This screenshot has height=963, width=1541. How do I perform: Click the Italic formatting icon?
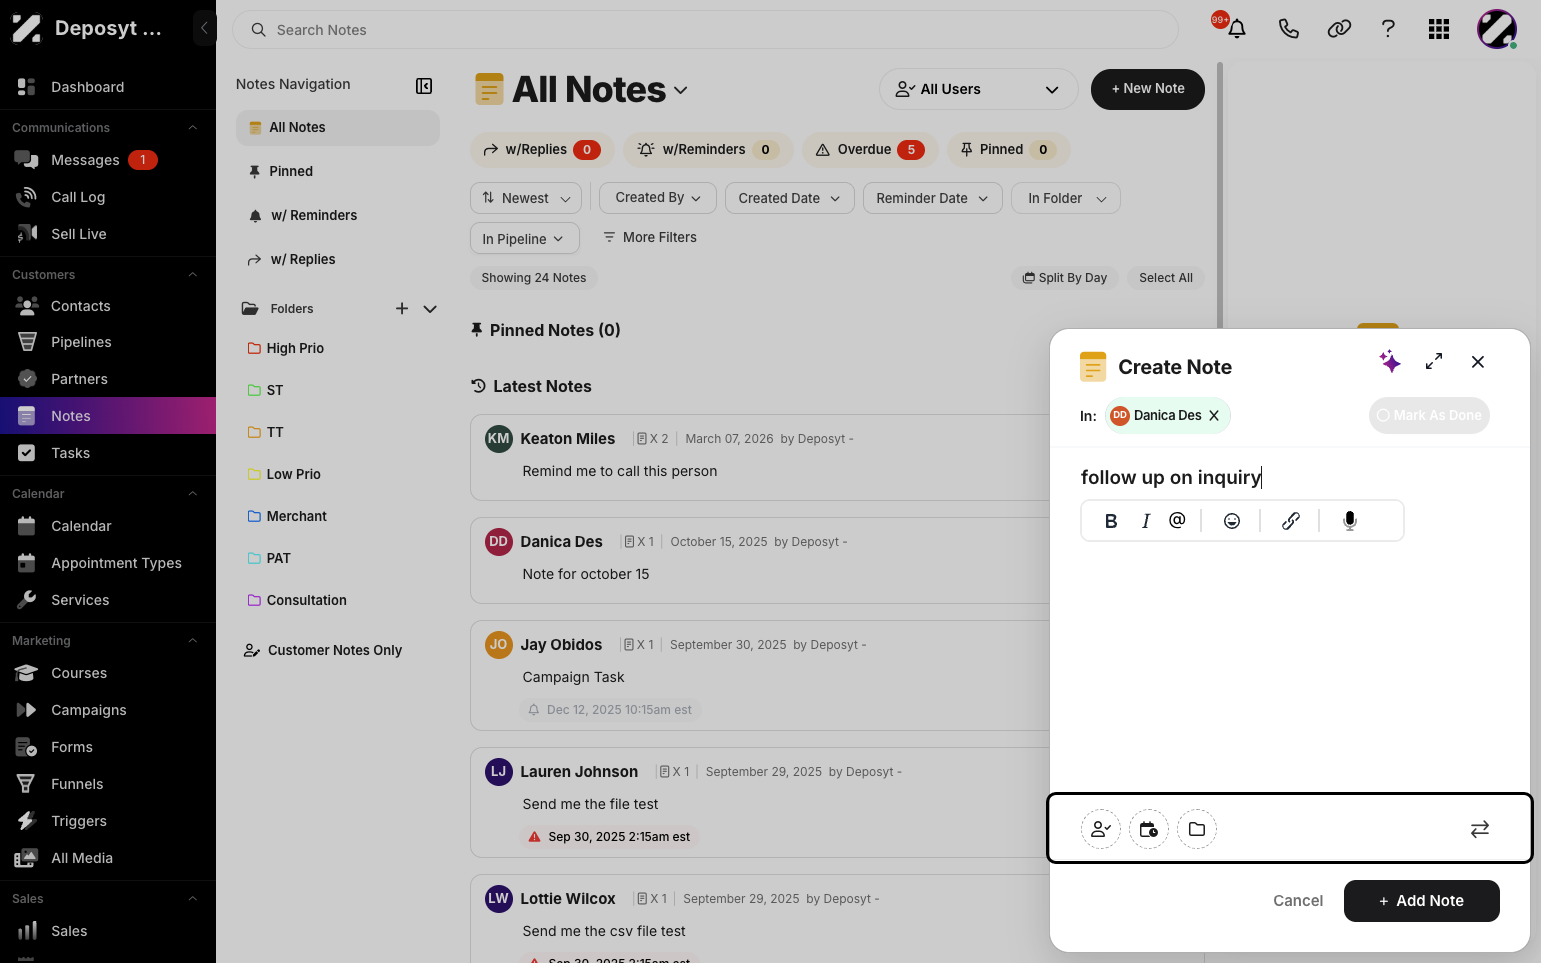tap(1146, 521)
